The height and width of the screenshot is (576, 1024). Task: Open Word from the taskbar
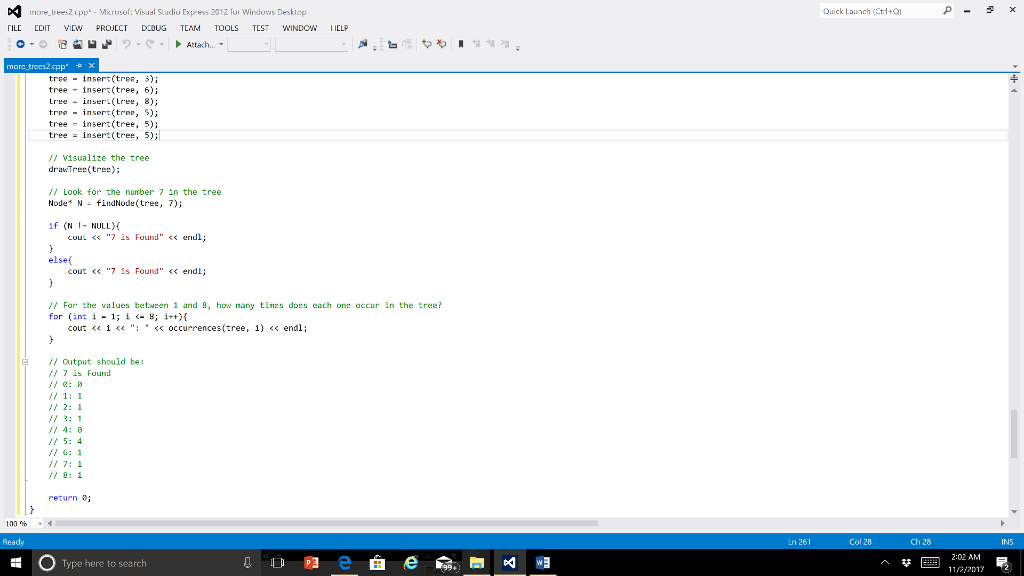tap(541, 562)
